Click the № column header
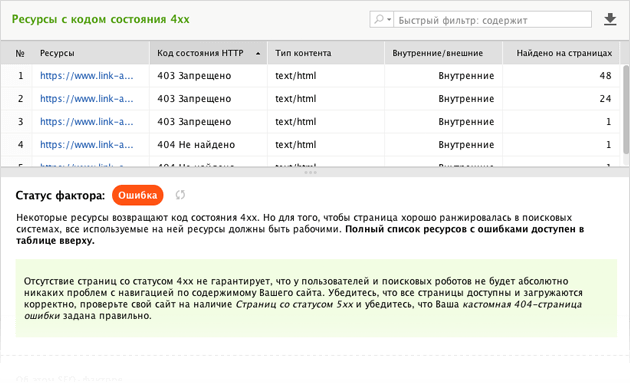Screen dimensions: 630x383 (20, 53)
